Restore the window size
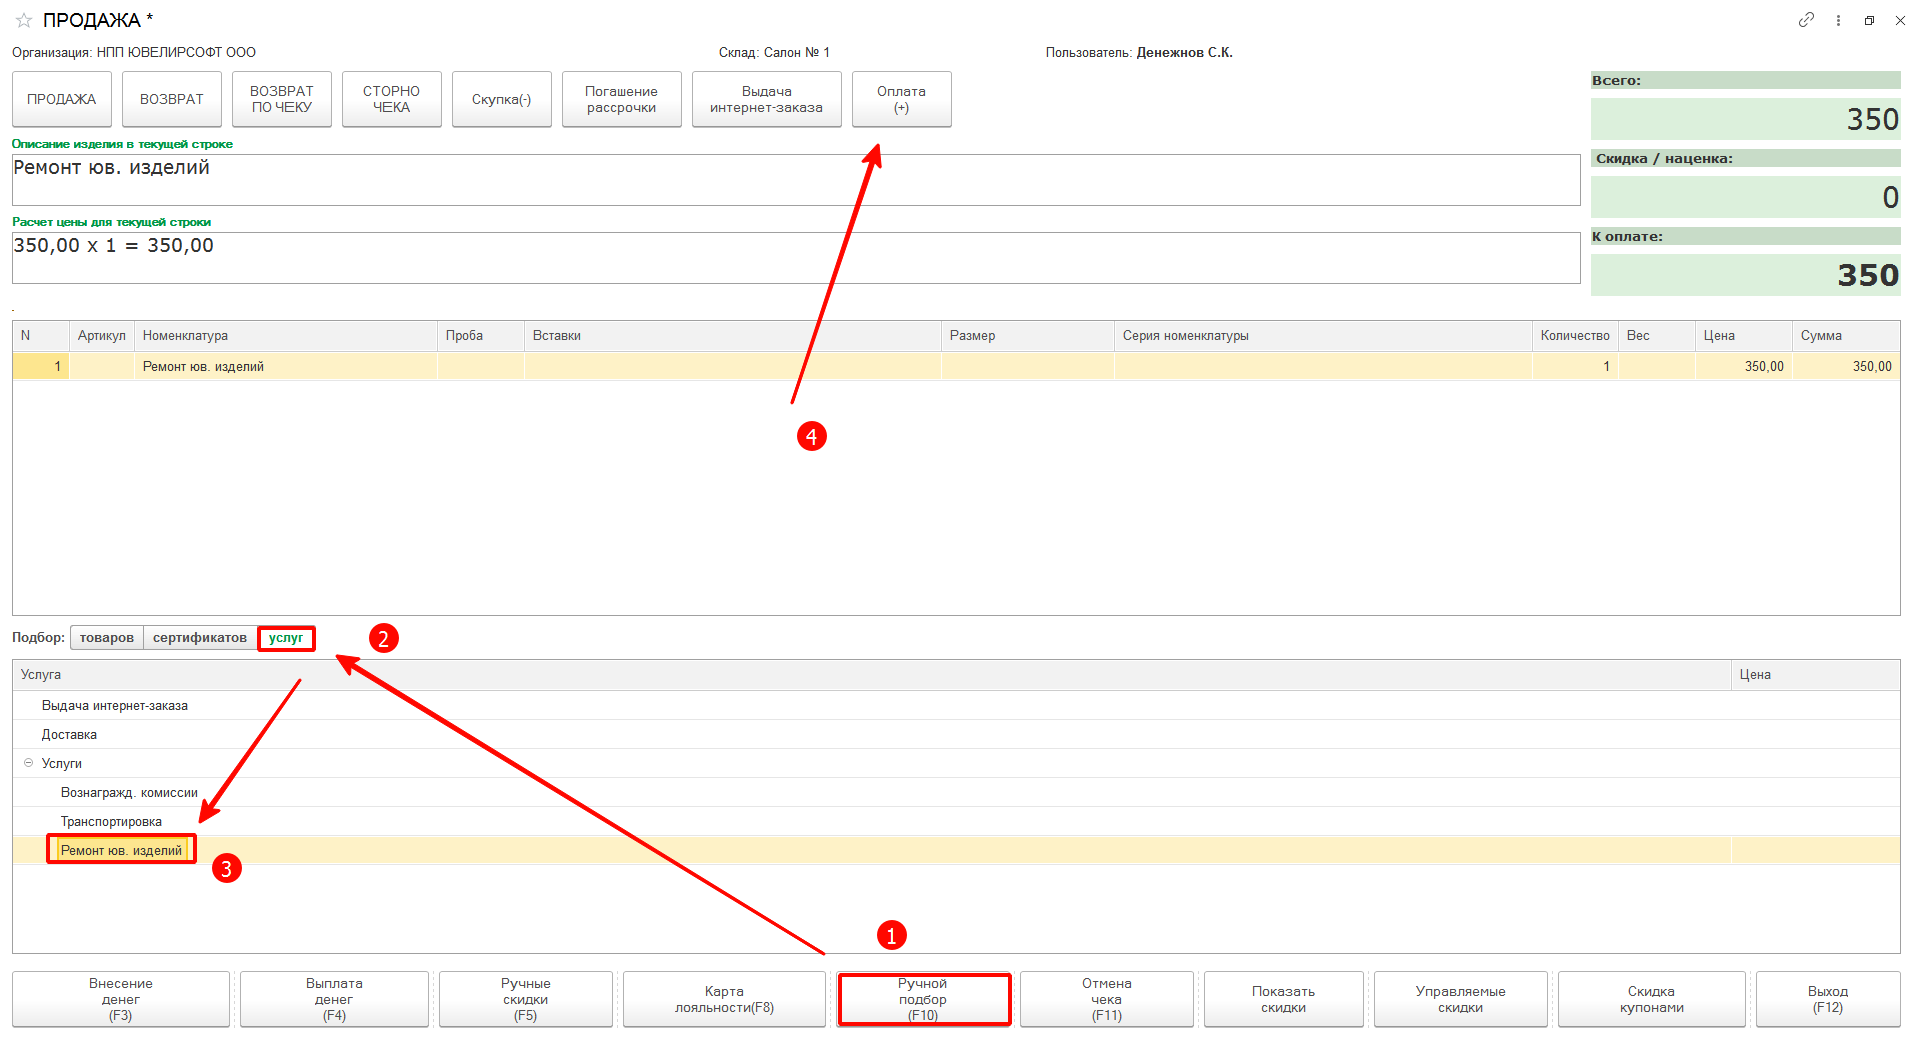Screen dimensions: 1920x1037 pyautogui.click(x=1869, y=20)
